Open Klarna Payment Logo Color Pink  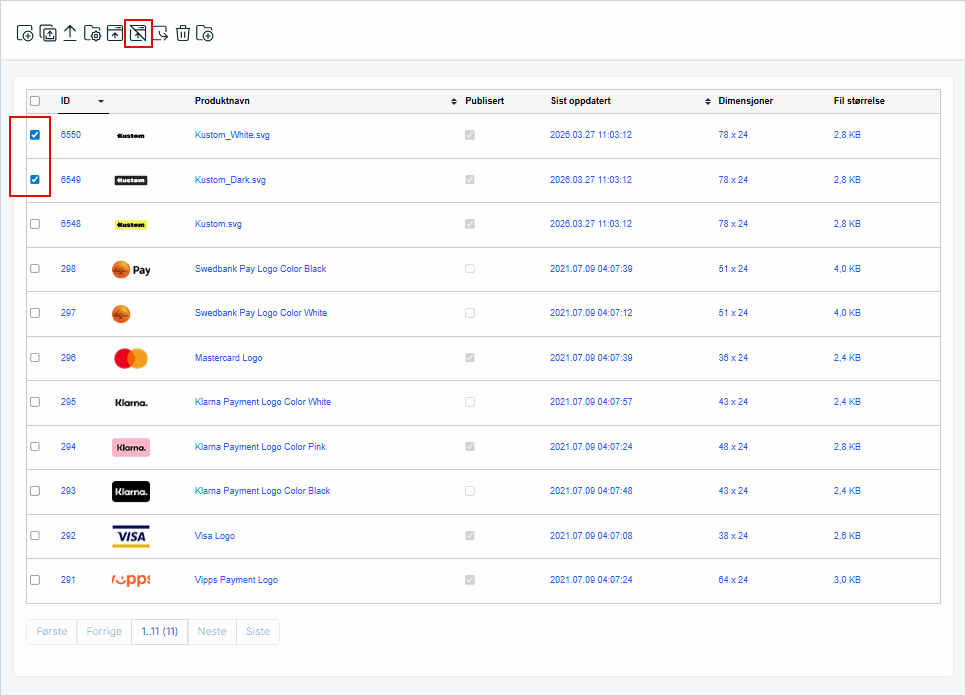[260, 447]
